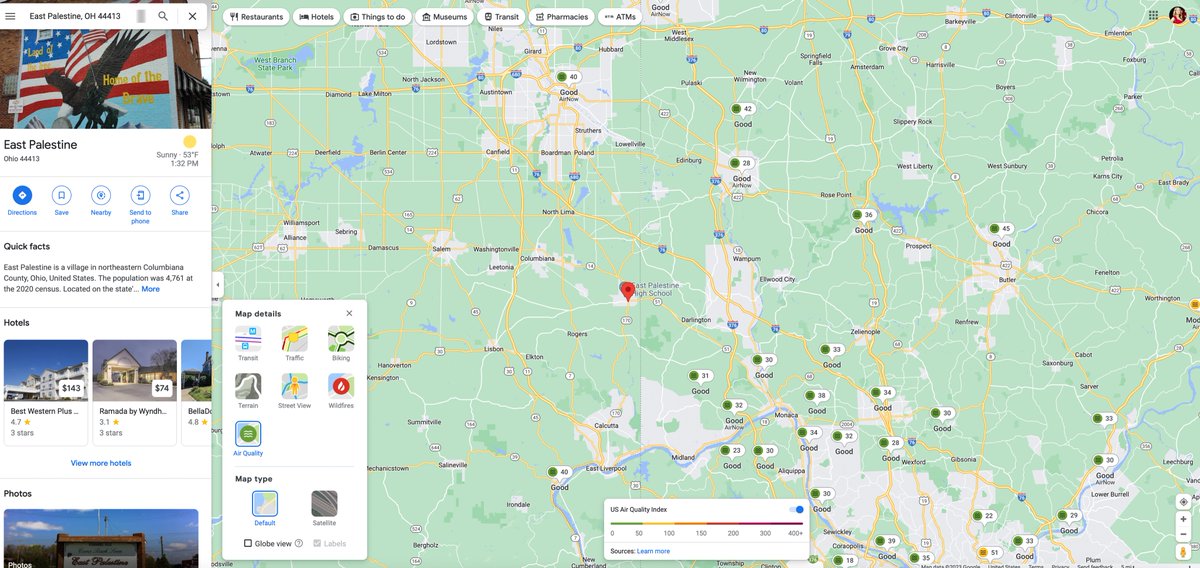Click air quality marker 45 Good
The height and width of the screenshot is (568, 1200).
pos(999,229)
